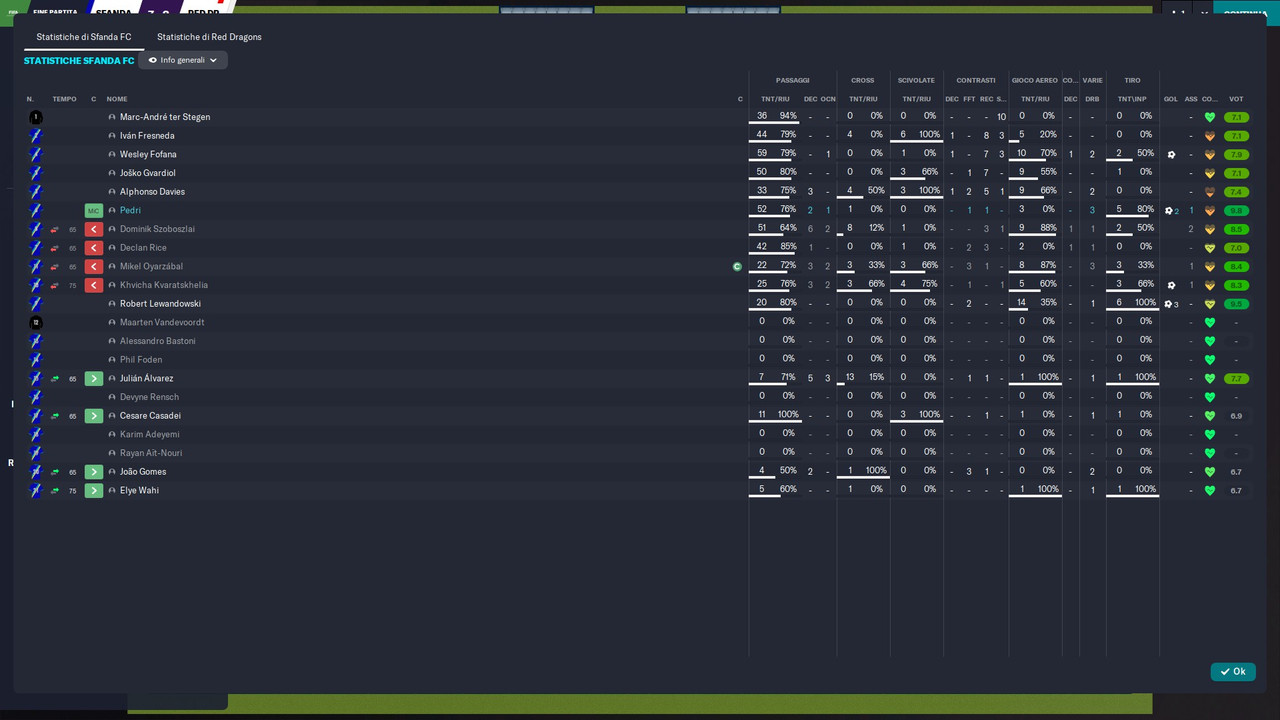Click the goal ball icon in Pedri's row

(x=1168, y=211)
